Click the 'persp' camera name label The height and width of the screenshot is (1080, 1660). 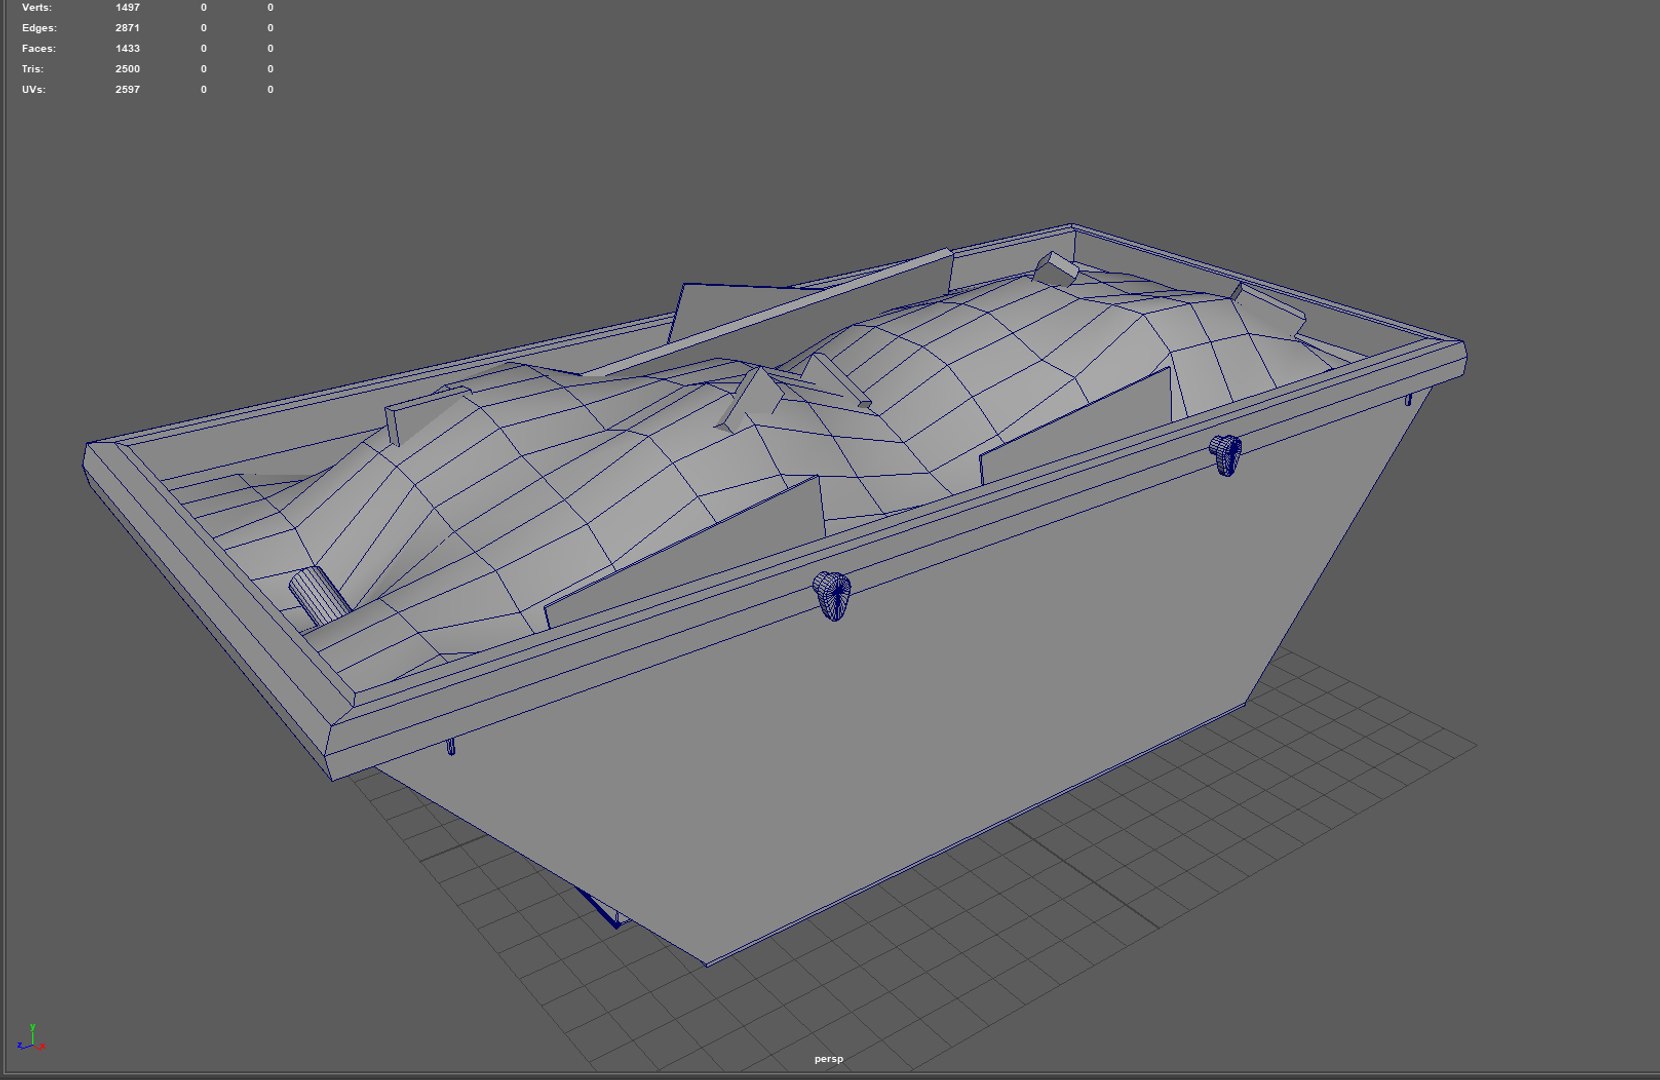tap(829, 1059)
